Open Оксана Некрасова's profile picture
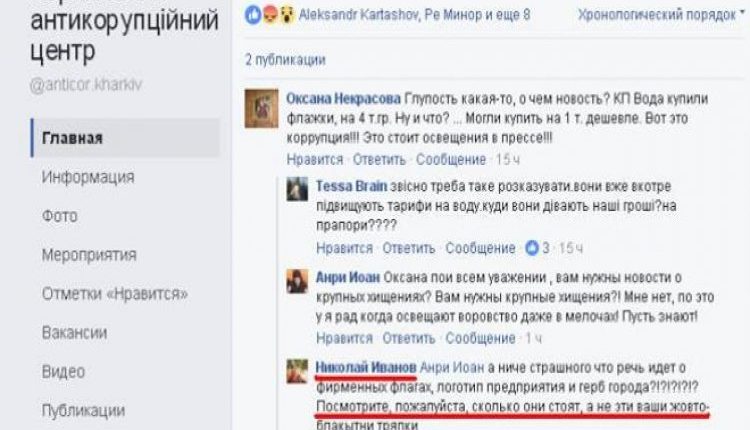The width and height of the screenshot is (750, 430). [x=261, y=109]
